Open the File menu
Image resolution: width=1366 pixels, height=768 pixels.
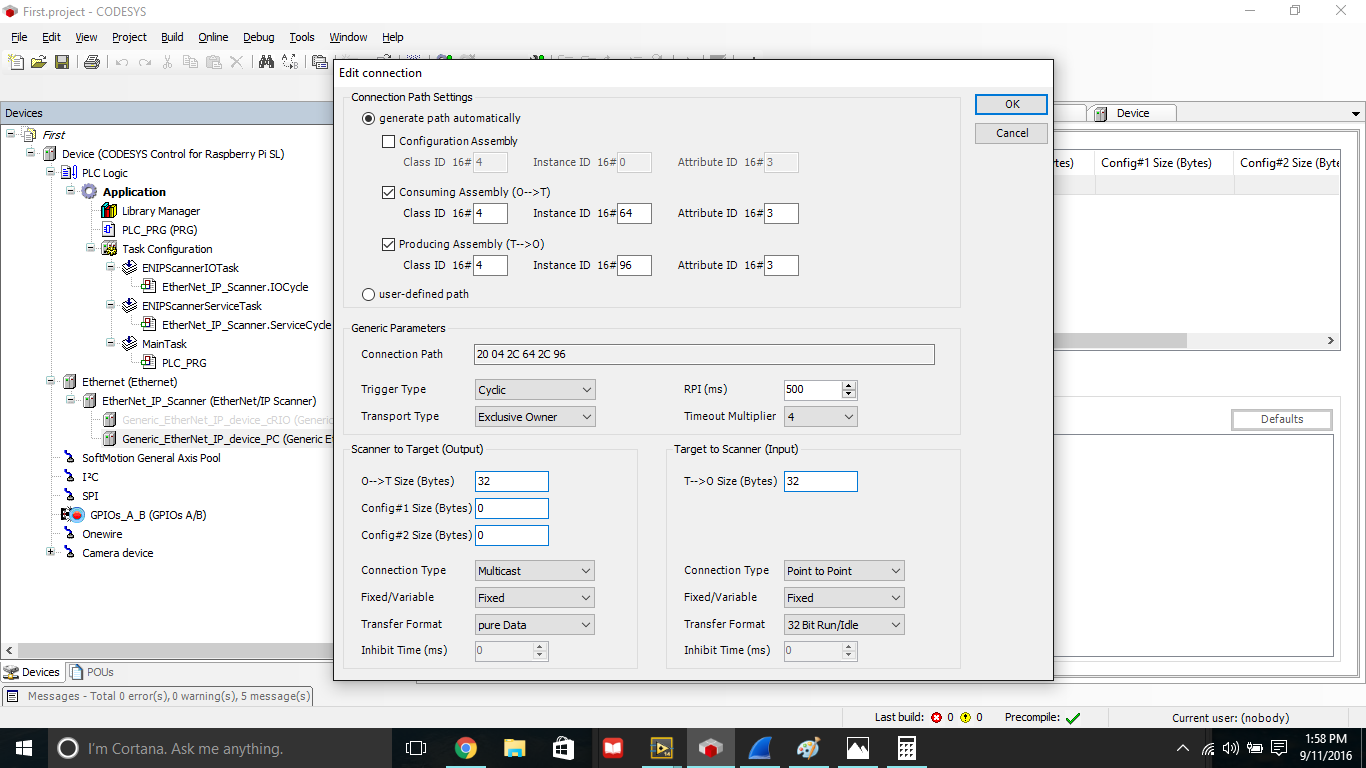[x=19, y=37]
